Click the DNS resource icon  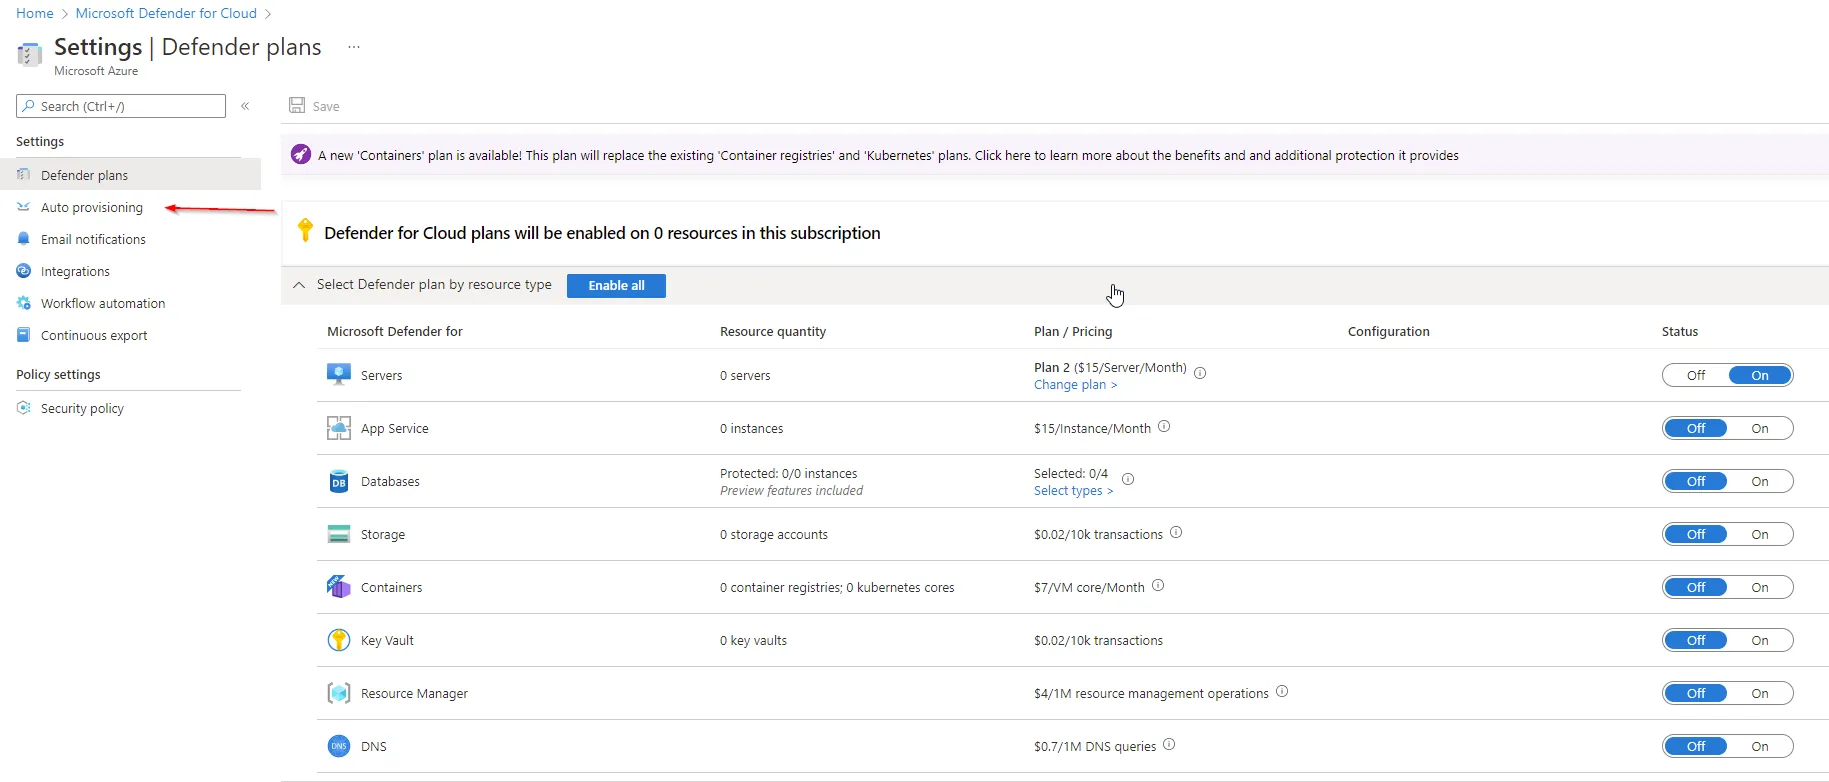click(339, 746)
